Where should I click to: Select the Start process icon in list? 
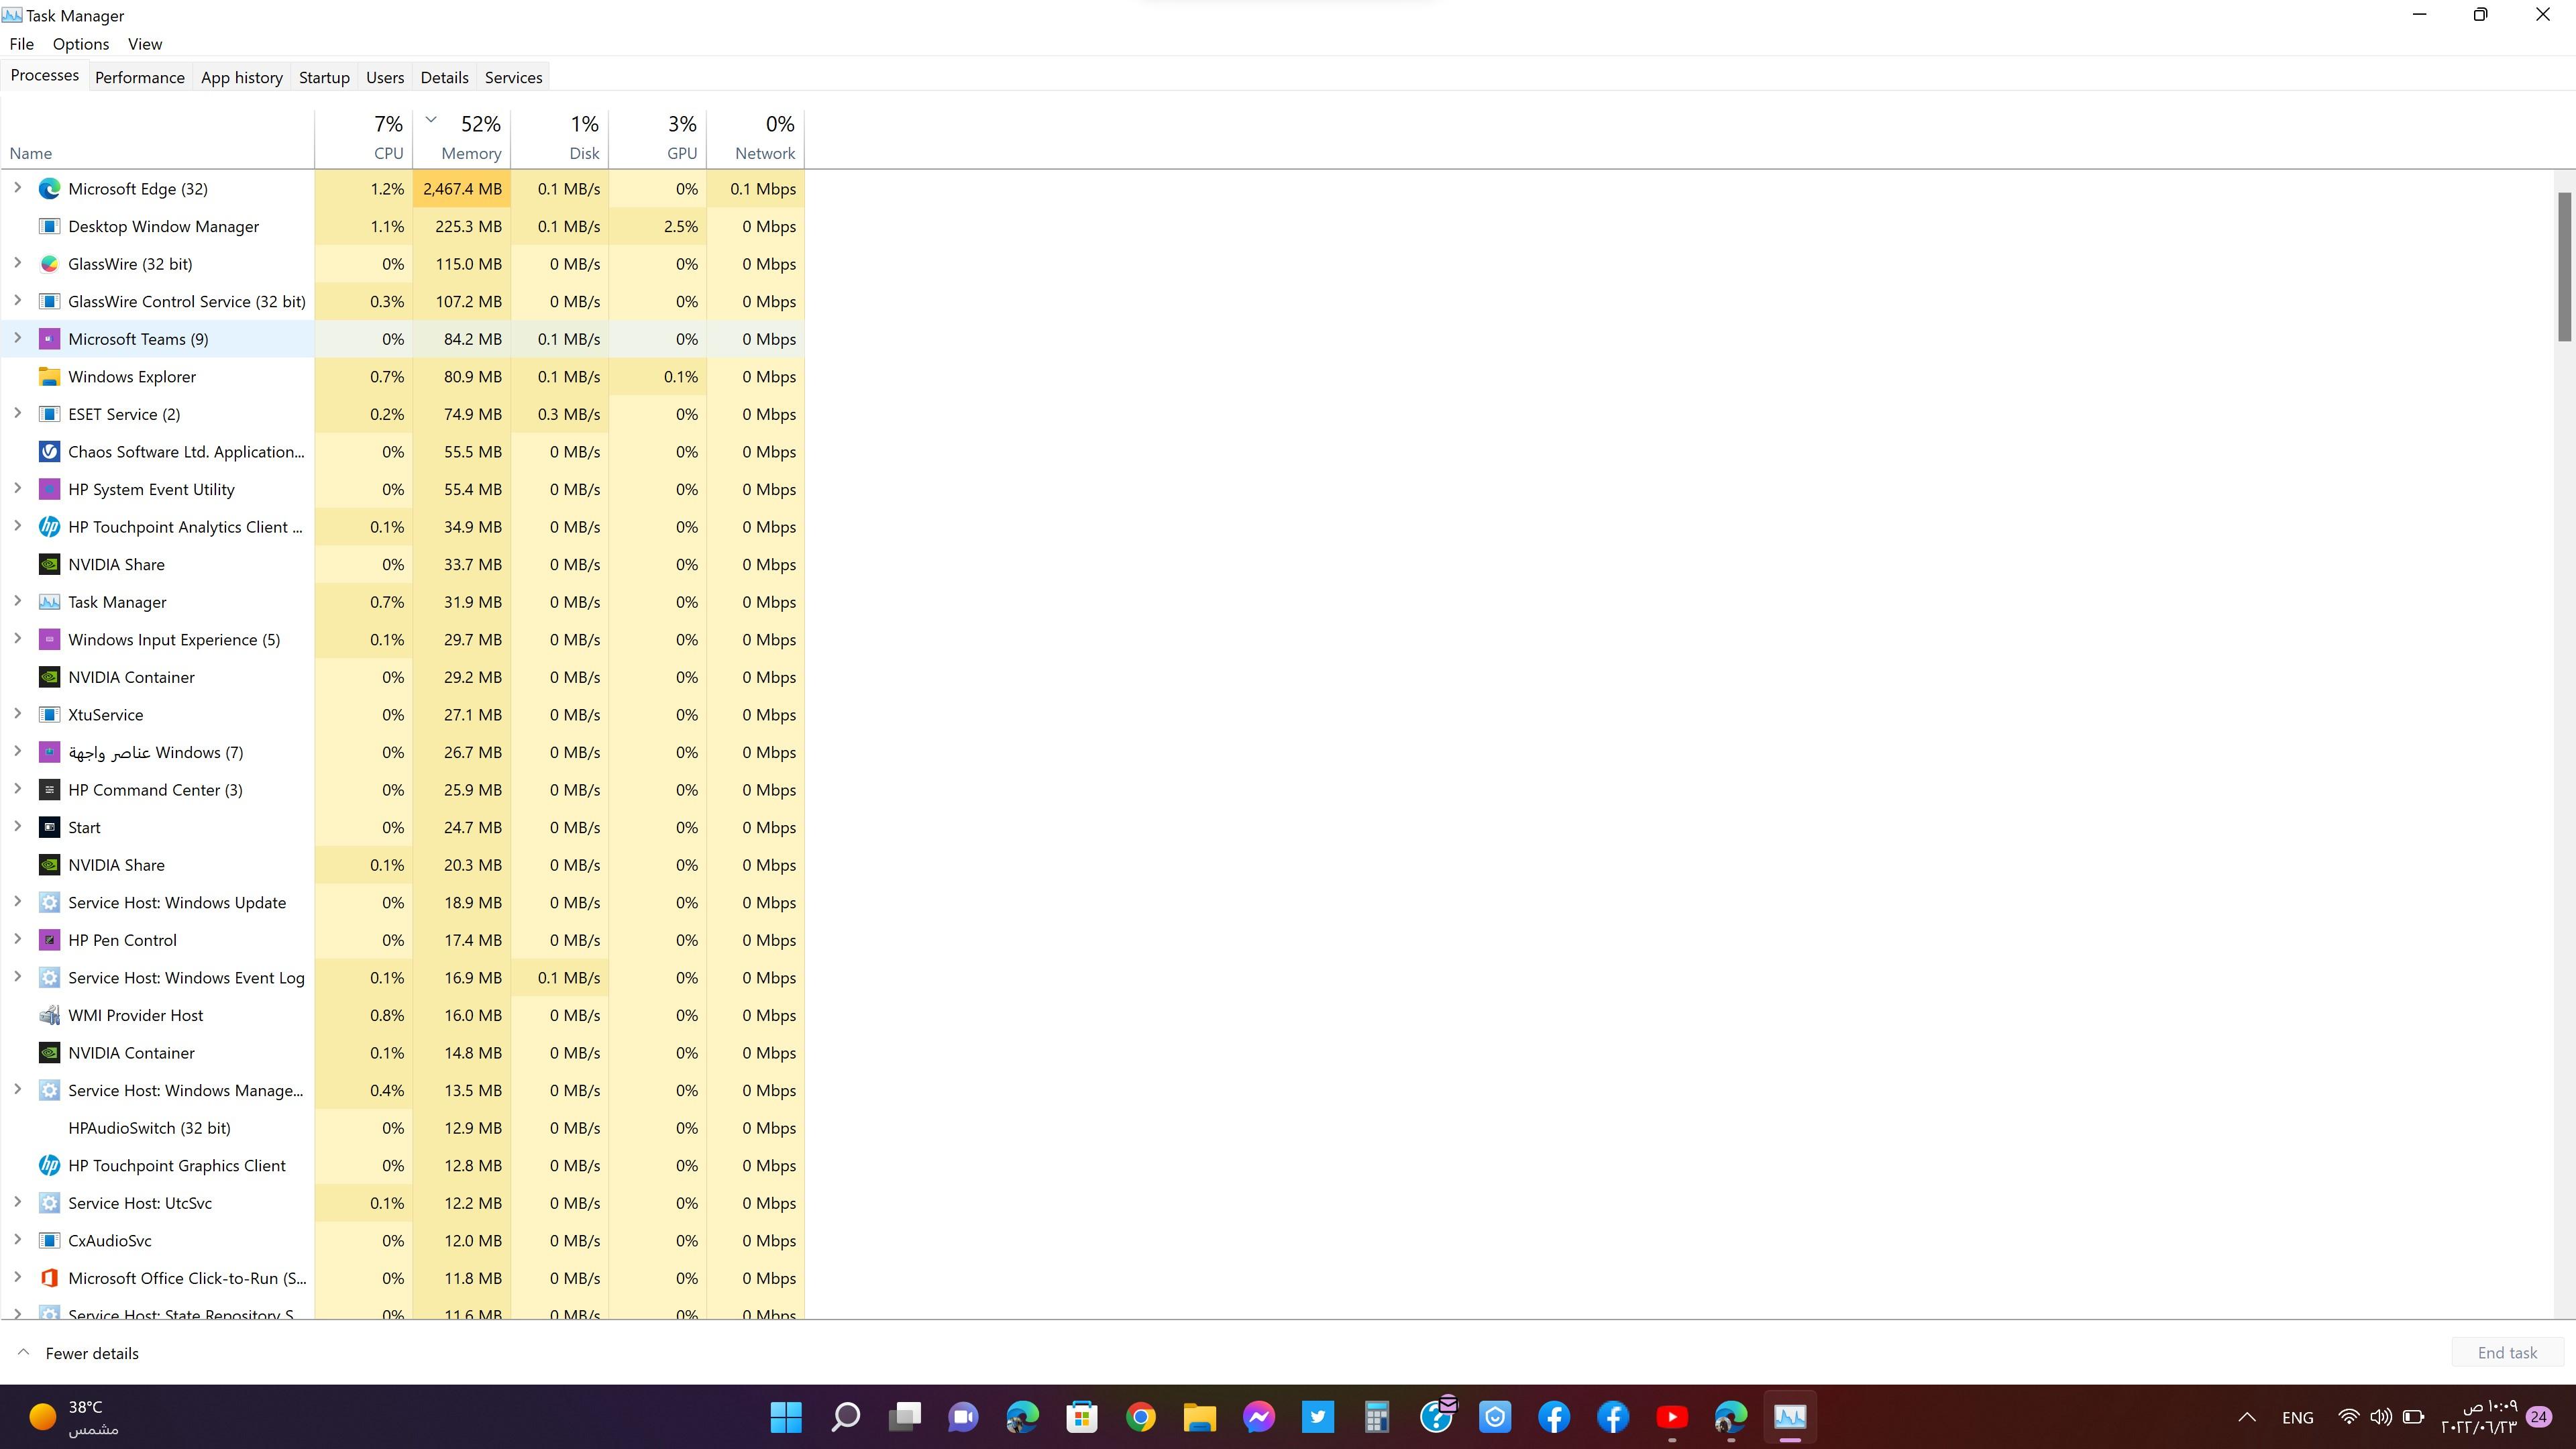coord(49,827)
